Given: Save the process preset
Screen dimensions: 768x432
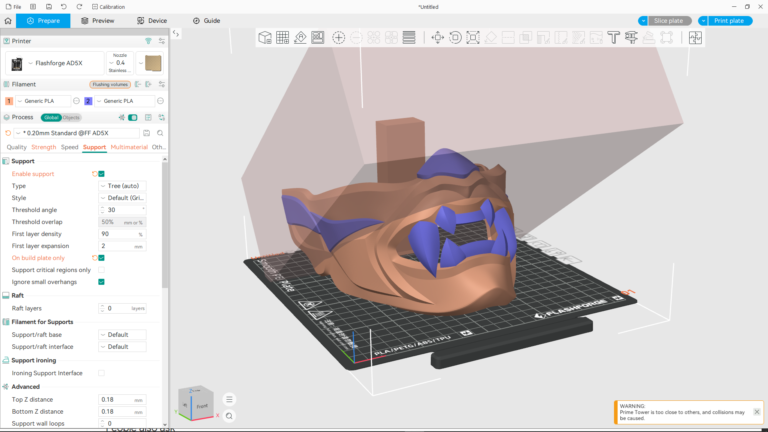Looking at the screenshot, I should (x=146, y=133).
